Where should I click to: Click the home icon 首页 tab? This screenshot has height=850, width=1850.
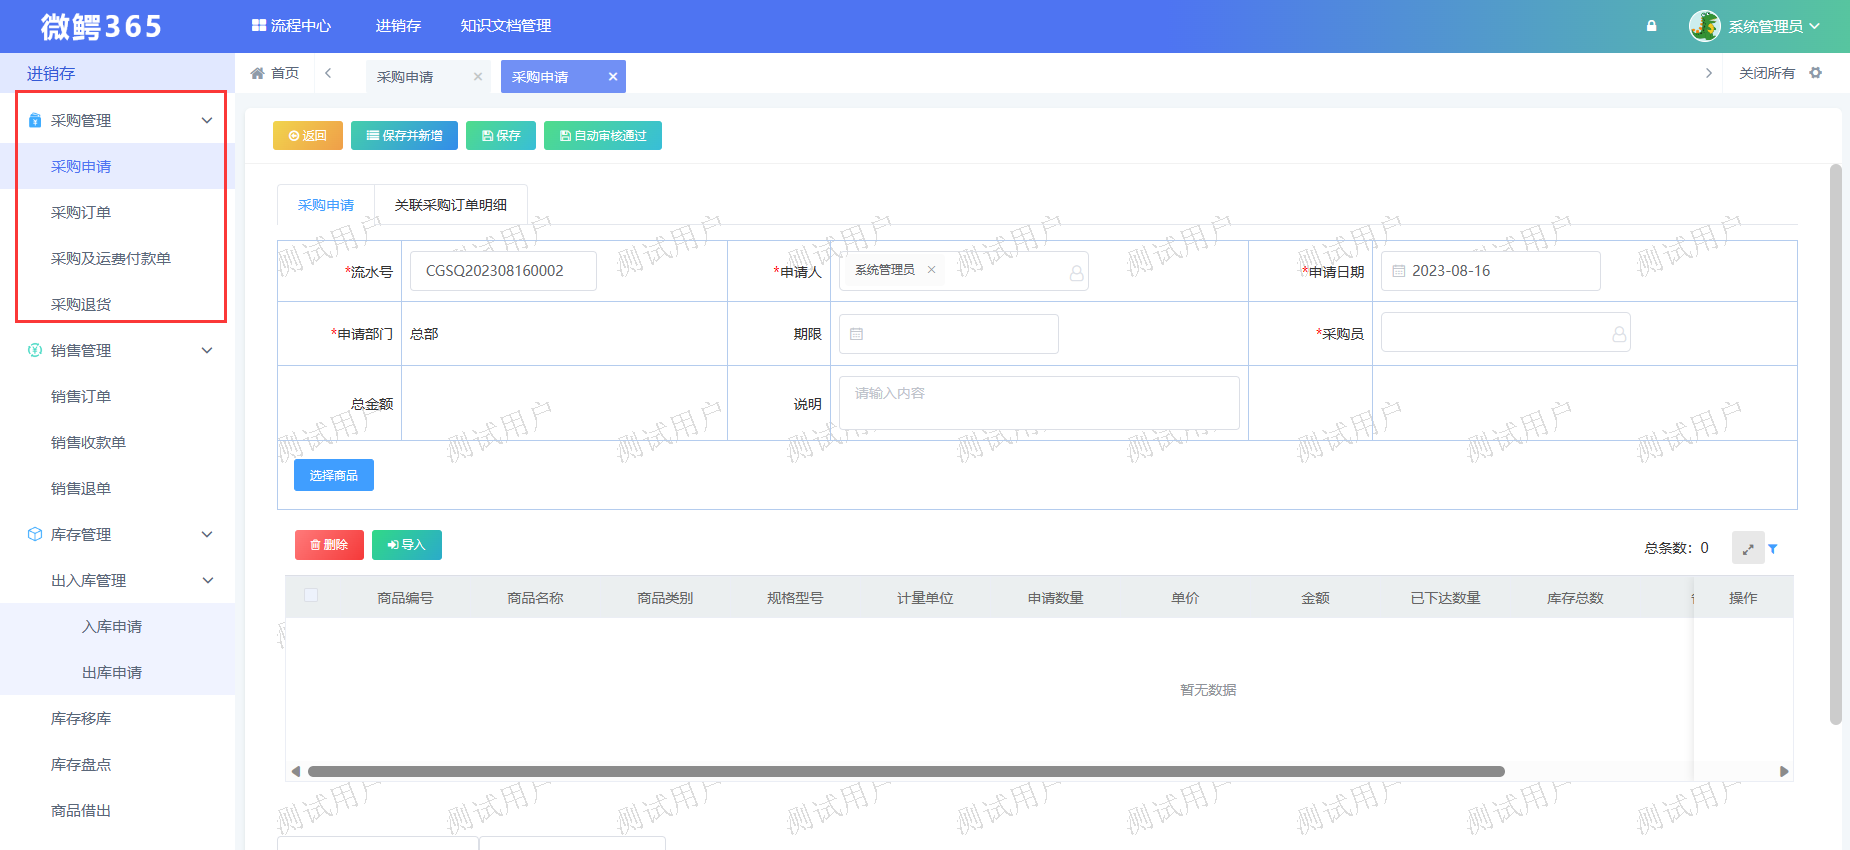click(x=275, y=73)
